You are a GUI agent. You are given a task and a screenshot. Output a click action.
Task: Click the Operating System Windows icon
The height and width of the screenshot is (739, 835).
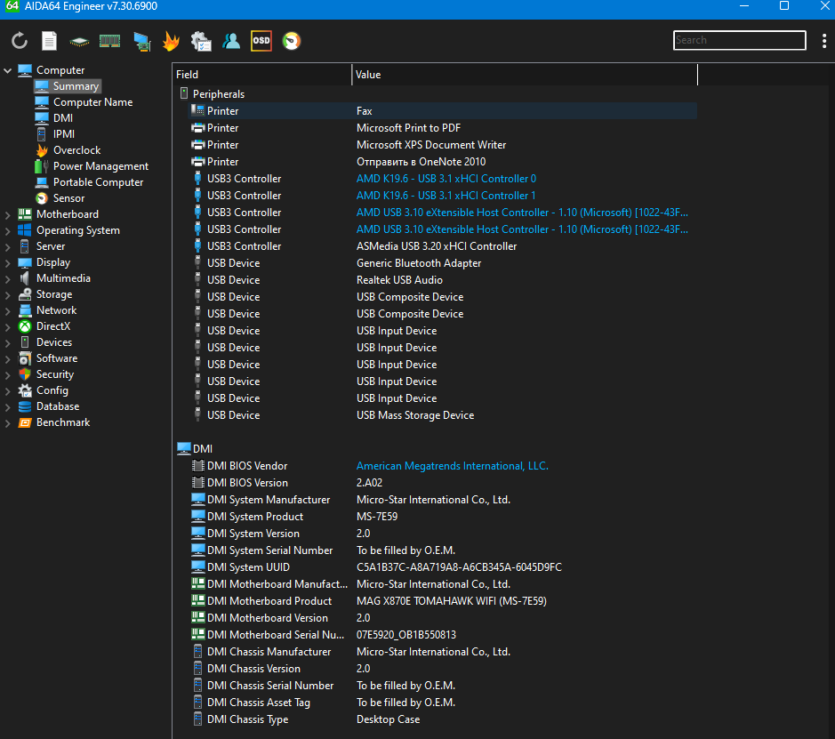[x=25, y=231]
